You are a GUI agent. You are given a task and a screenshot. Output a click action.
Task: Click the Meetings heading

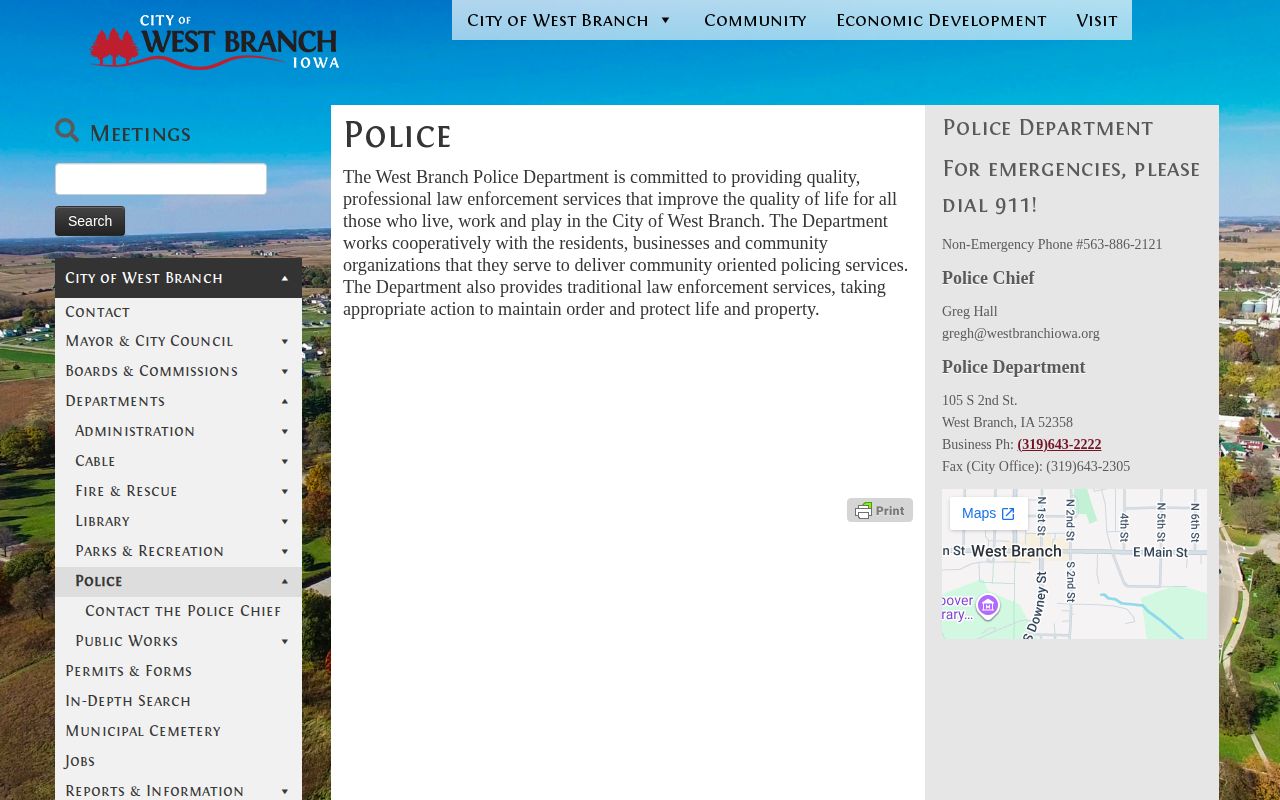tap(140, 133)
